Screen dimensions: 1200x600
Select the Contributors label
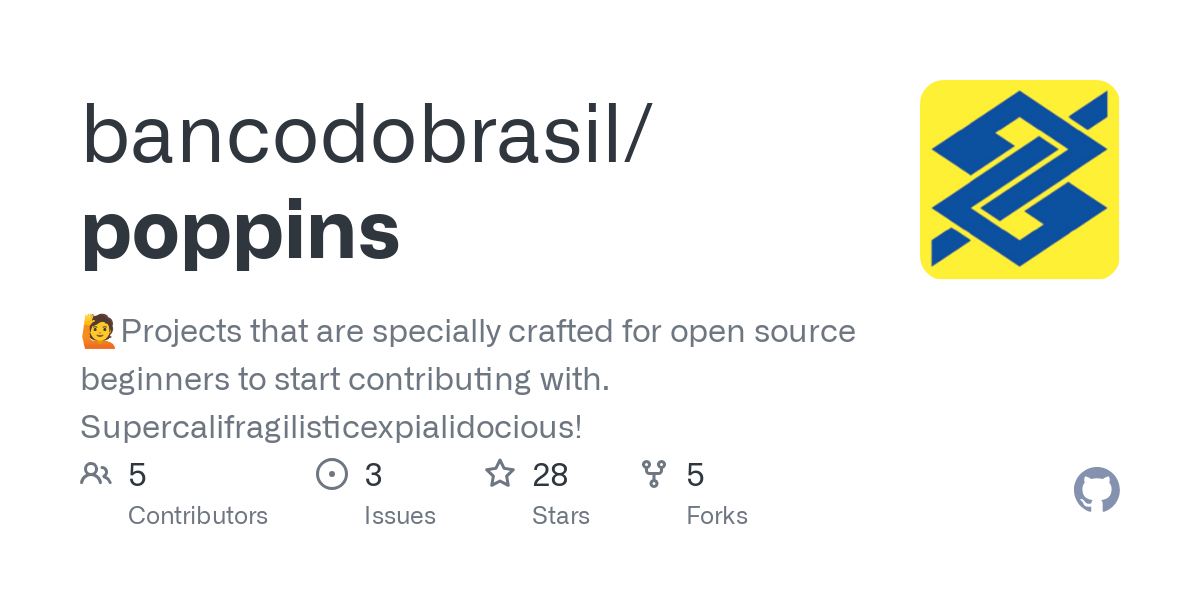click(x=198, y=516)
